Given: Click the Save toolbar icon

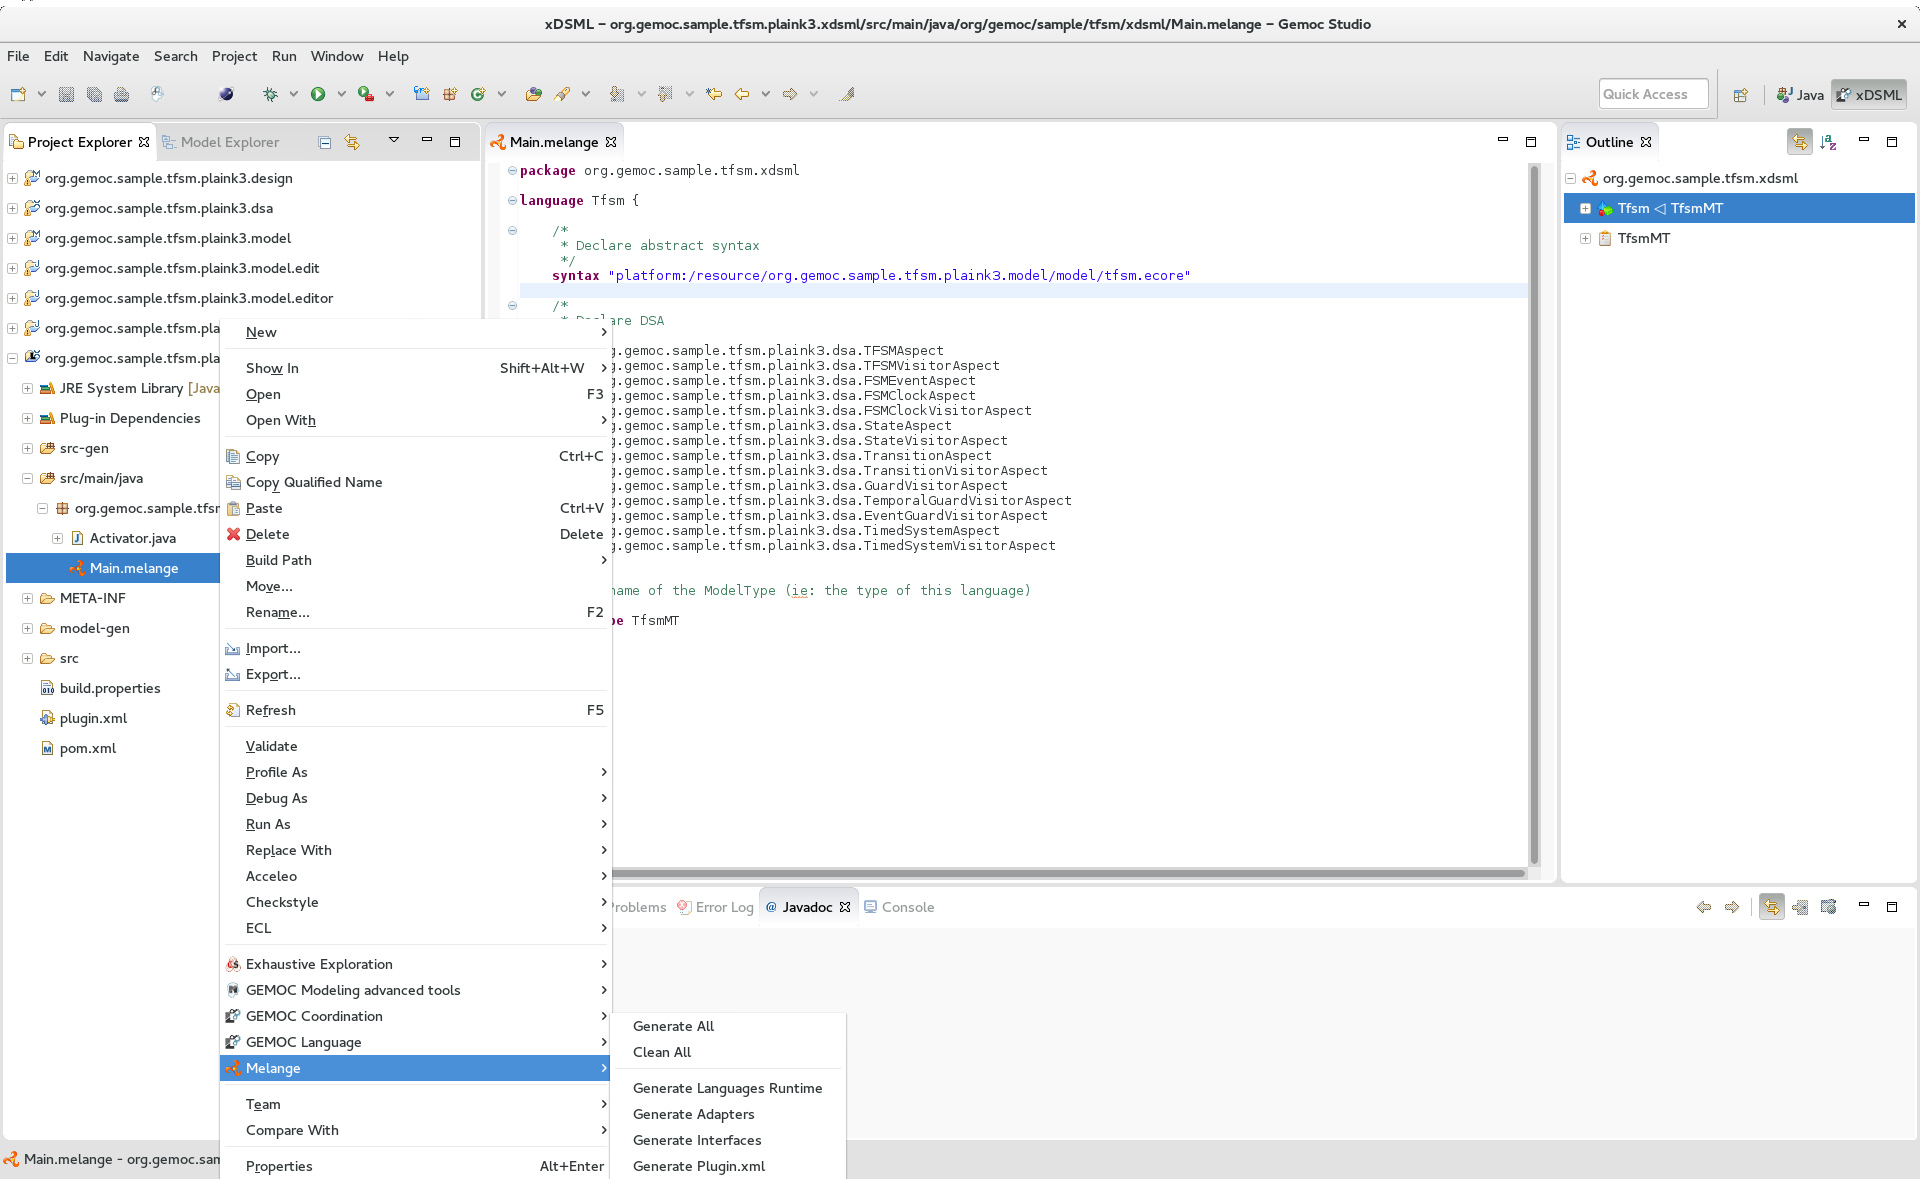Looking at the screenshot, I should point(66,94).
